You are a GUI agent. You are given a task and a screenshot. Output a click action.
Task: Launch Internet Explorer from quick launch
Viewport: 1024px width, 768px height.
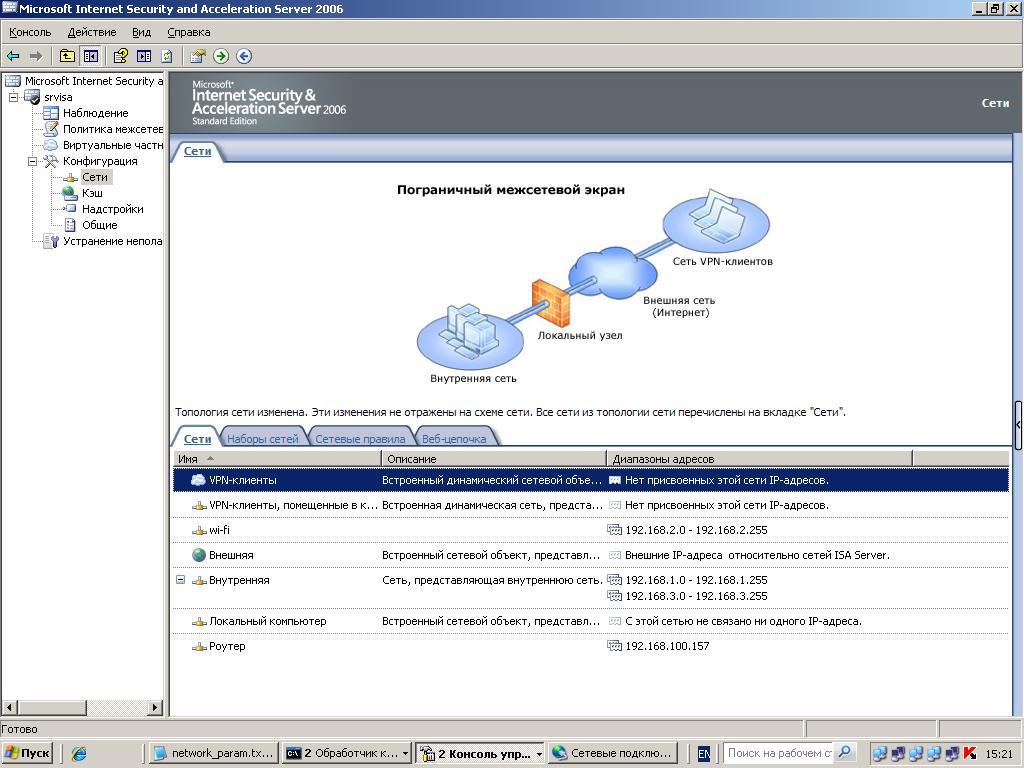(x=79, y=753)
